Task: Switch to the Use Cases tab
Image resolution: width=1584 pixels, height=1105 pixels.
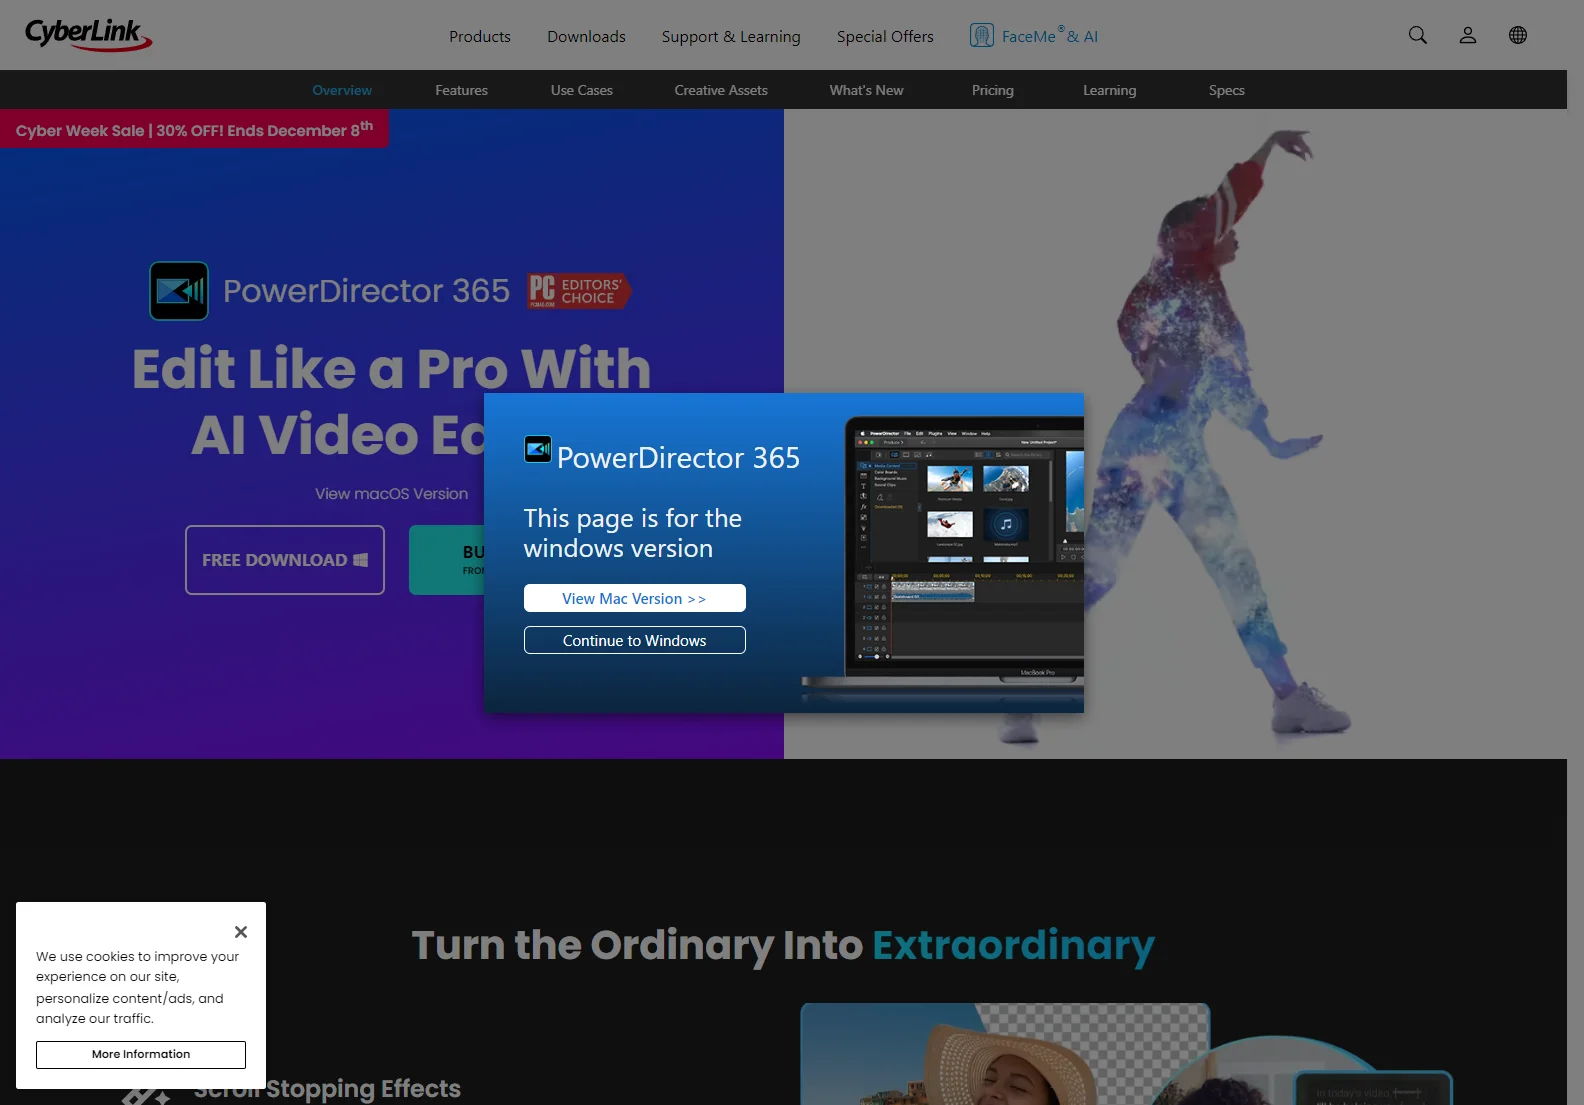Action: (x=582, y=90)
